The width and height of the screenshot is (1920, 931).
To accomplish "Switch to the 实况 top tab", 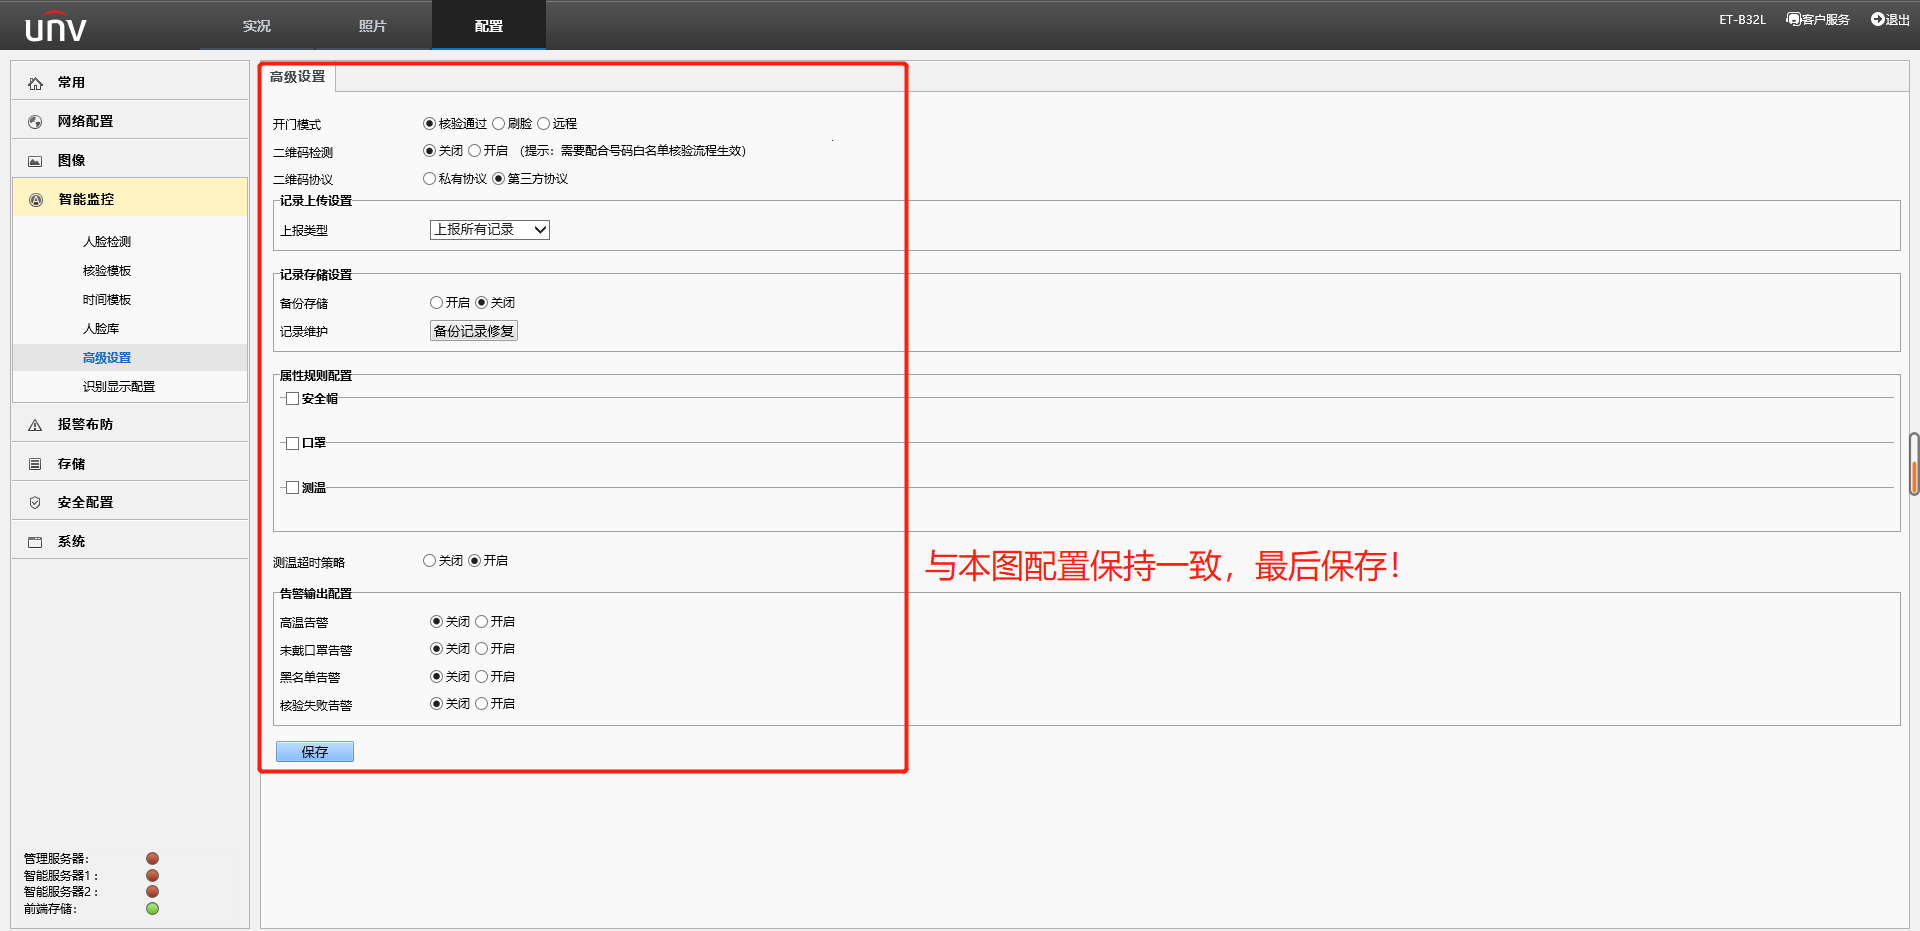I will pyautogui.click(x=257, y=26).
